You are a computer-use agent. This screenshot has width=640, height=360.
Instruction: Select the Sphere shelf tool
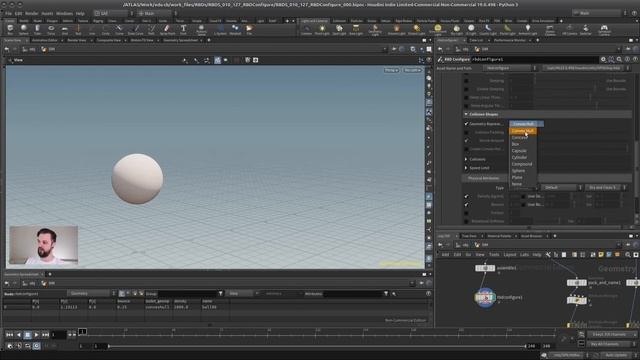[x=24, y=29]
